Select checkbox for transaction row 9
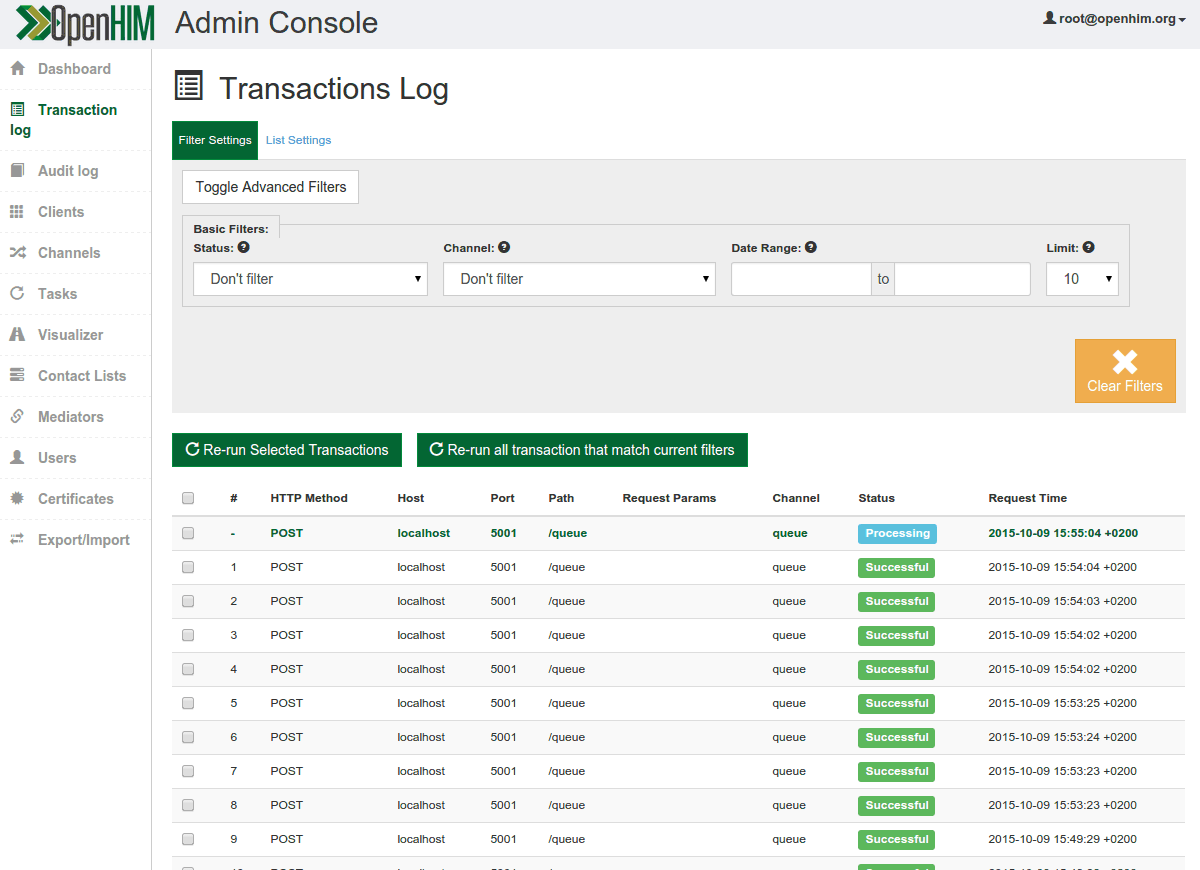The width and height of the screenshot is (1200, 870). pyautogui.click(x=188, y=839)
